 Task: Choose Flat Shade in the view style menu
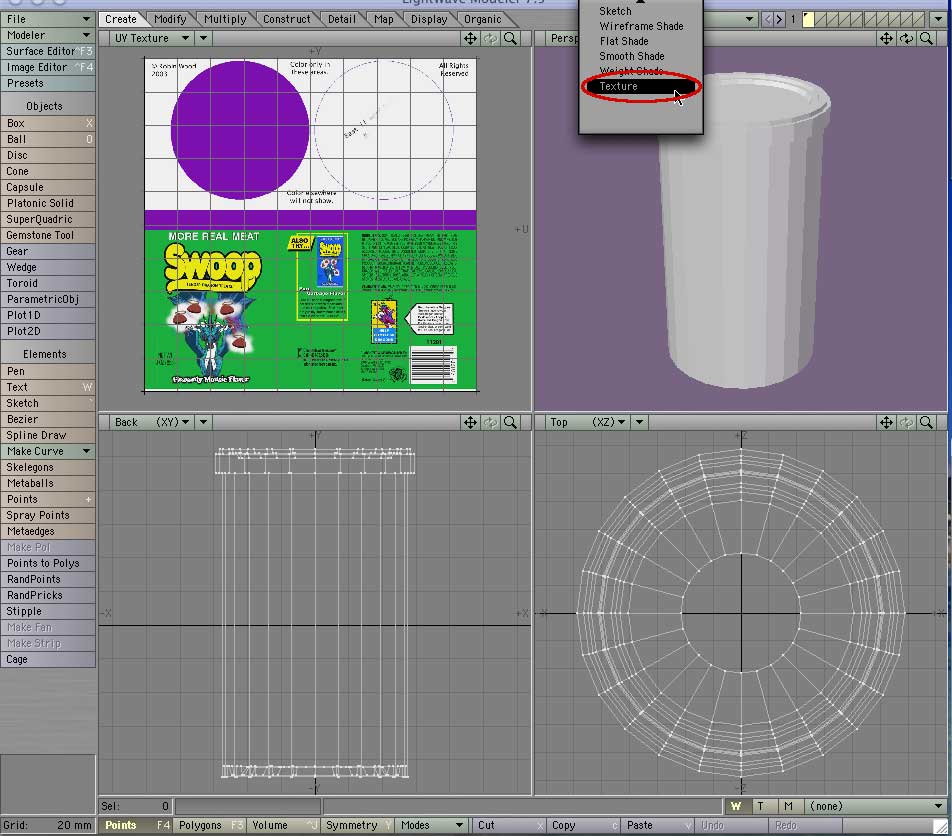[641, 41]
